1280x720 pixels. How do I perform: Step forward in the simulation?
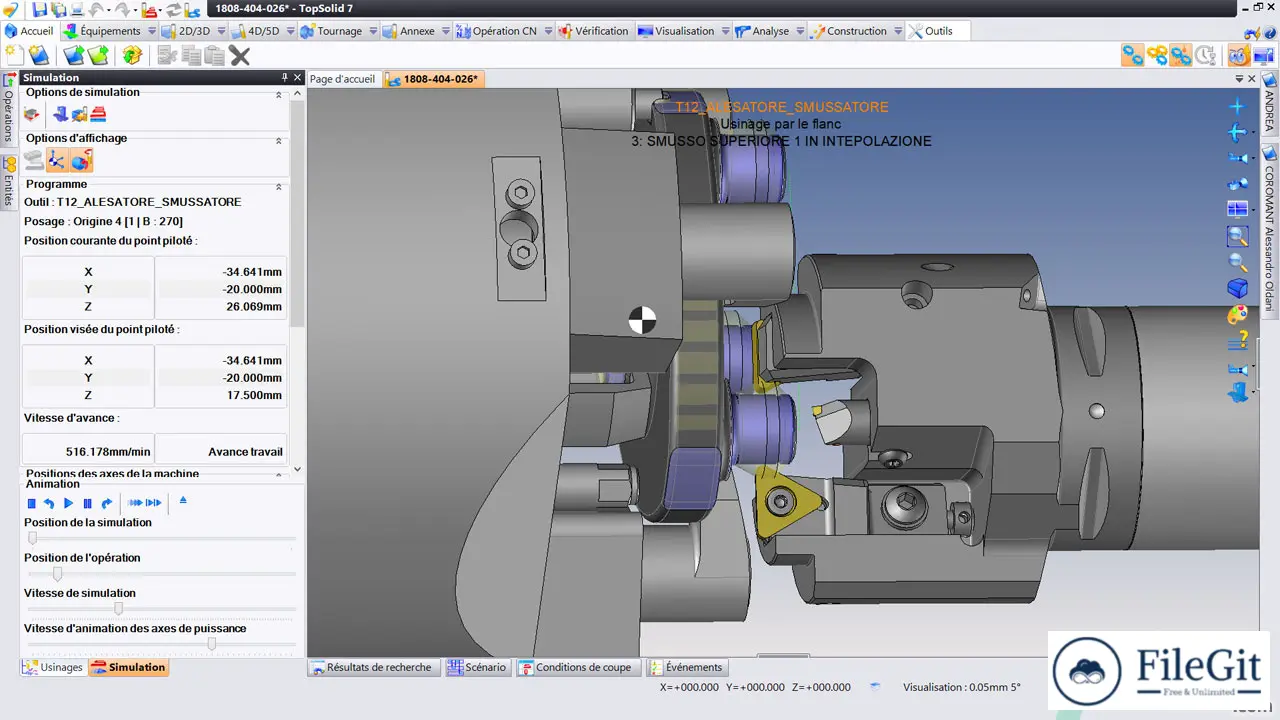point(106,503)
